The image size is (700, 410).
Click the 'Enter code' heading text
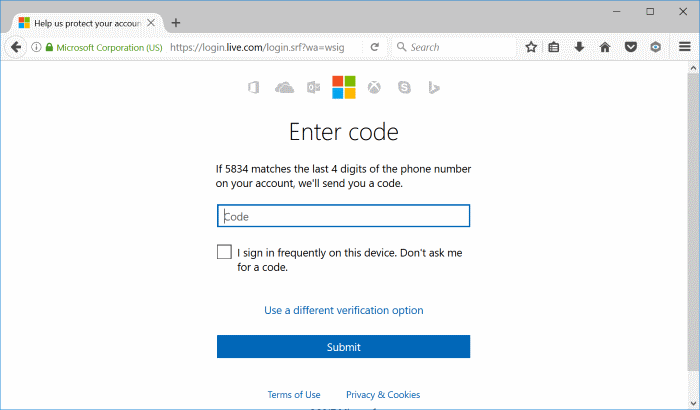tap(344, 132)
